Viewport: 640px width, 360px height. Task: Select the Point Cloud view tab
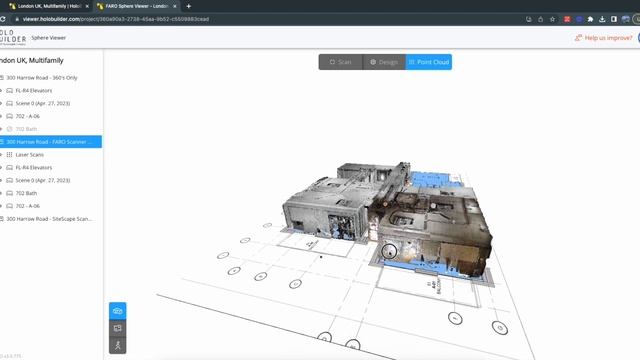coord(429,62)
